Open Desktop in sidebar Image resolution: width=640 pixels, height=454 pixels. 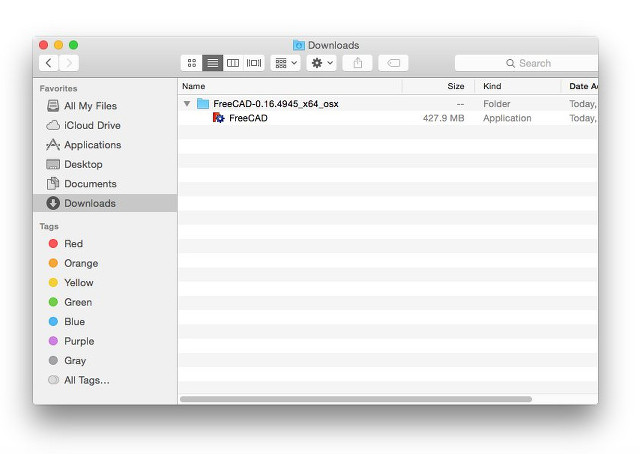(105, 164)
